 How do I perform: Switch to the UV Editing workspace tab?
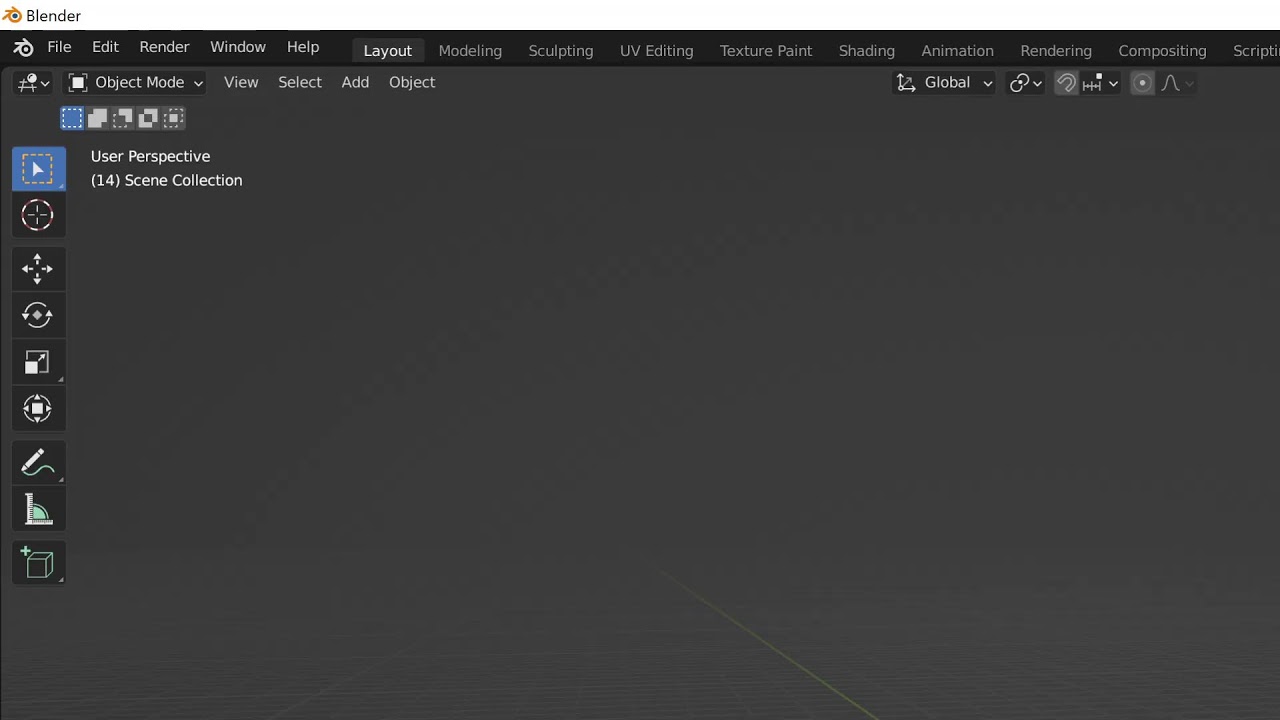coord(657,51)
